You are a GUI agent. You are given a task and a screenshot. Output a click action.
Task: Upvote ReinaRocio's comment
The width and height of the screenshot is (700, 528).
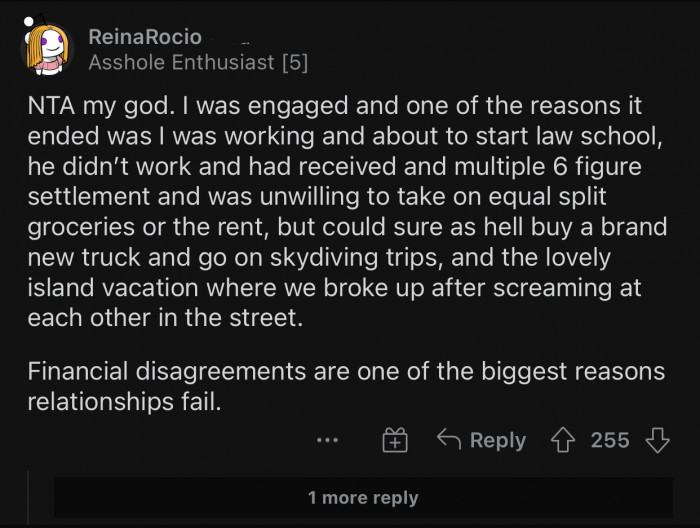pyautogui.click(x=565, y=440)
